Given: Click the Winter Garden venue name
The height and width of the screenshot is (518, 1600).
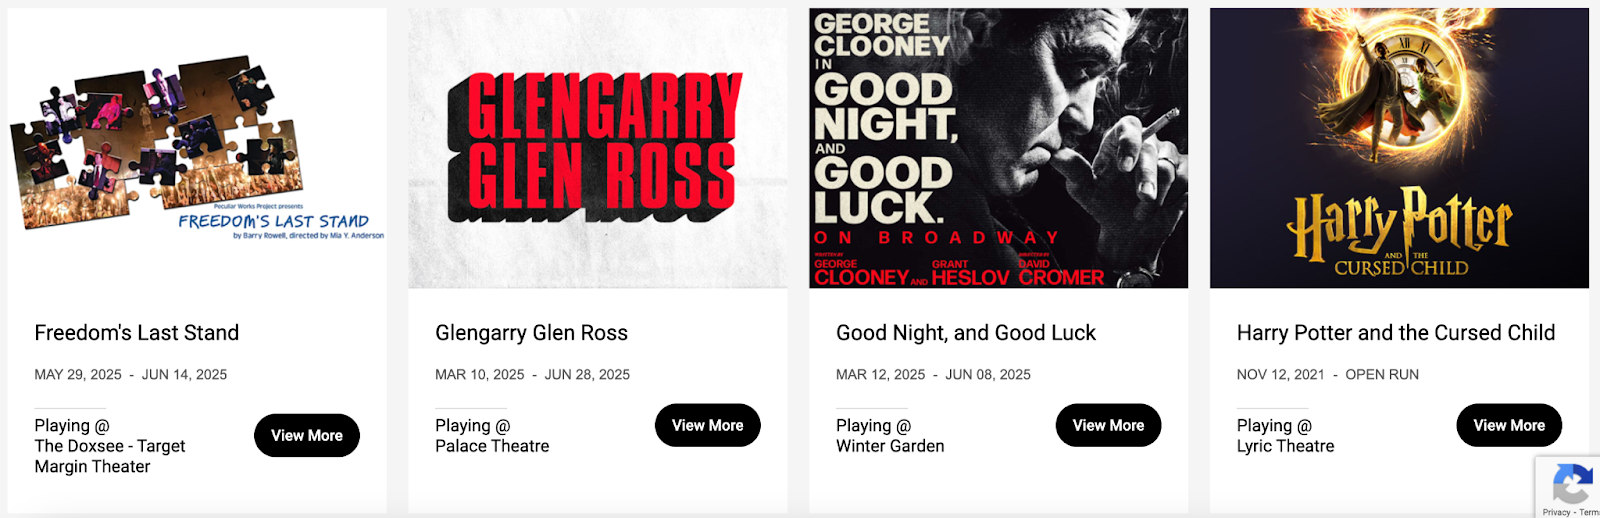Looking at the screenshot, I should 890,446.
